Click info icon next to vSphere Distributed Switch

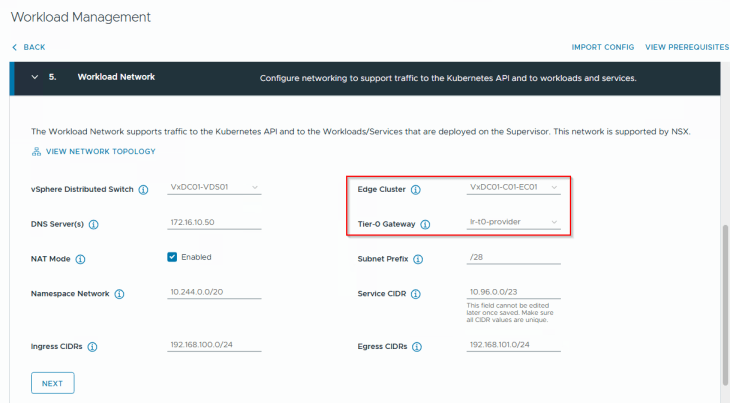tap(143, 189)
